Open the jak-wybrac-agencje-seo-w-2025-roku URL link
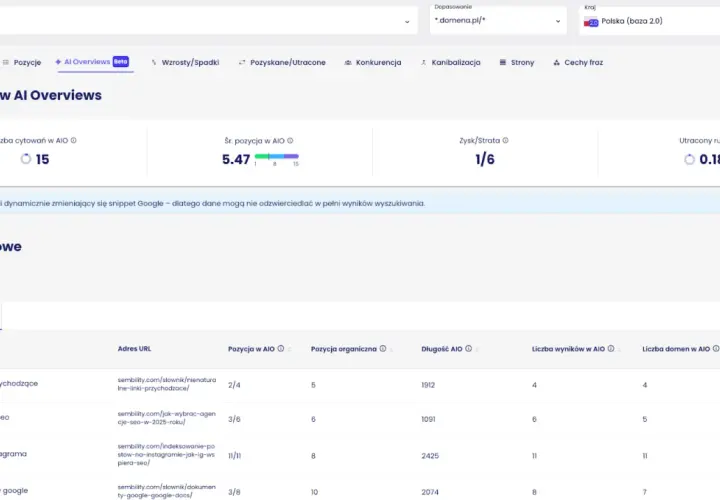 tap(167, 418)
